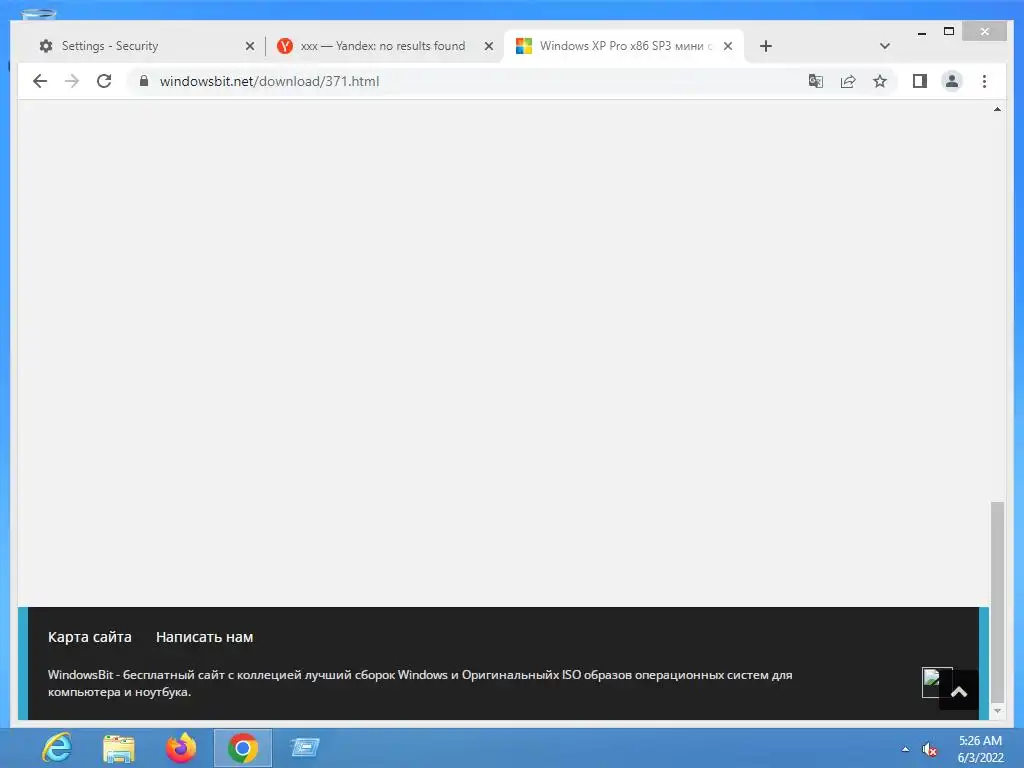The image size is (1024, 768).
Task: Minimize the Chrome window
Action: point(921,31)
